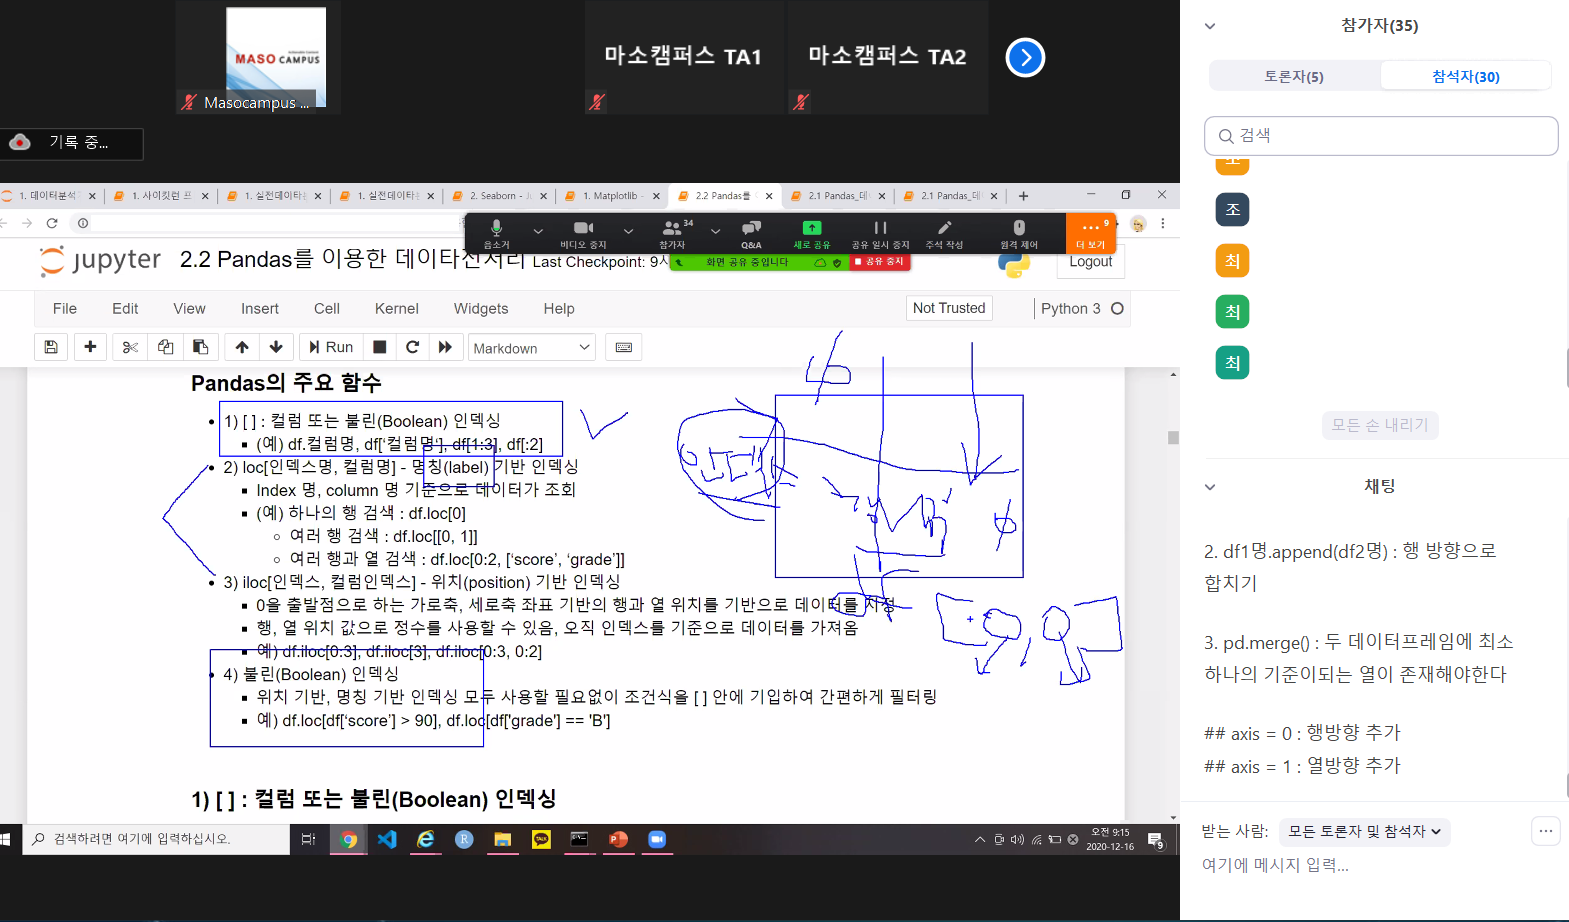This screenshot has height=922, width=1569.
Task: Click the notebook vertical scrollbar thumb
Action: (1173, 438)
